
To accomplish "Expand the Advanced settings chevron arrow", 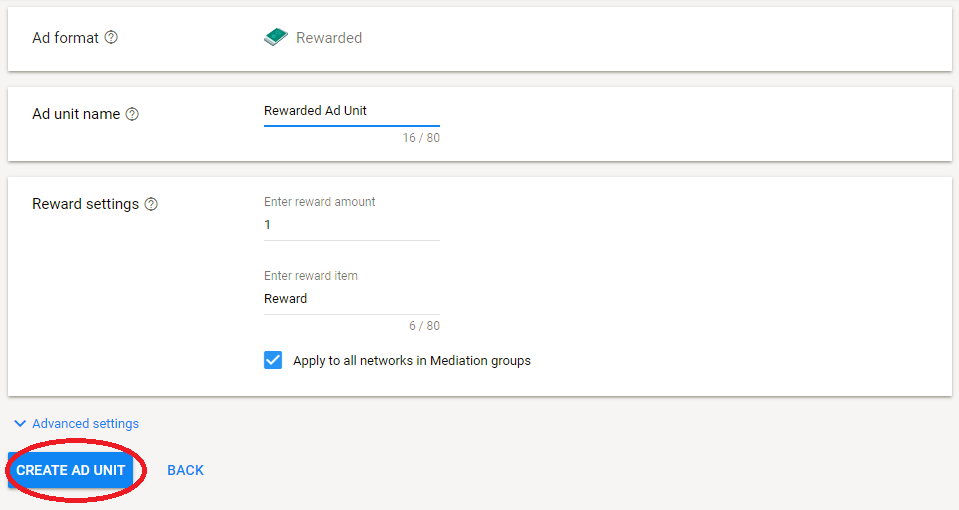I will point(19,424).
